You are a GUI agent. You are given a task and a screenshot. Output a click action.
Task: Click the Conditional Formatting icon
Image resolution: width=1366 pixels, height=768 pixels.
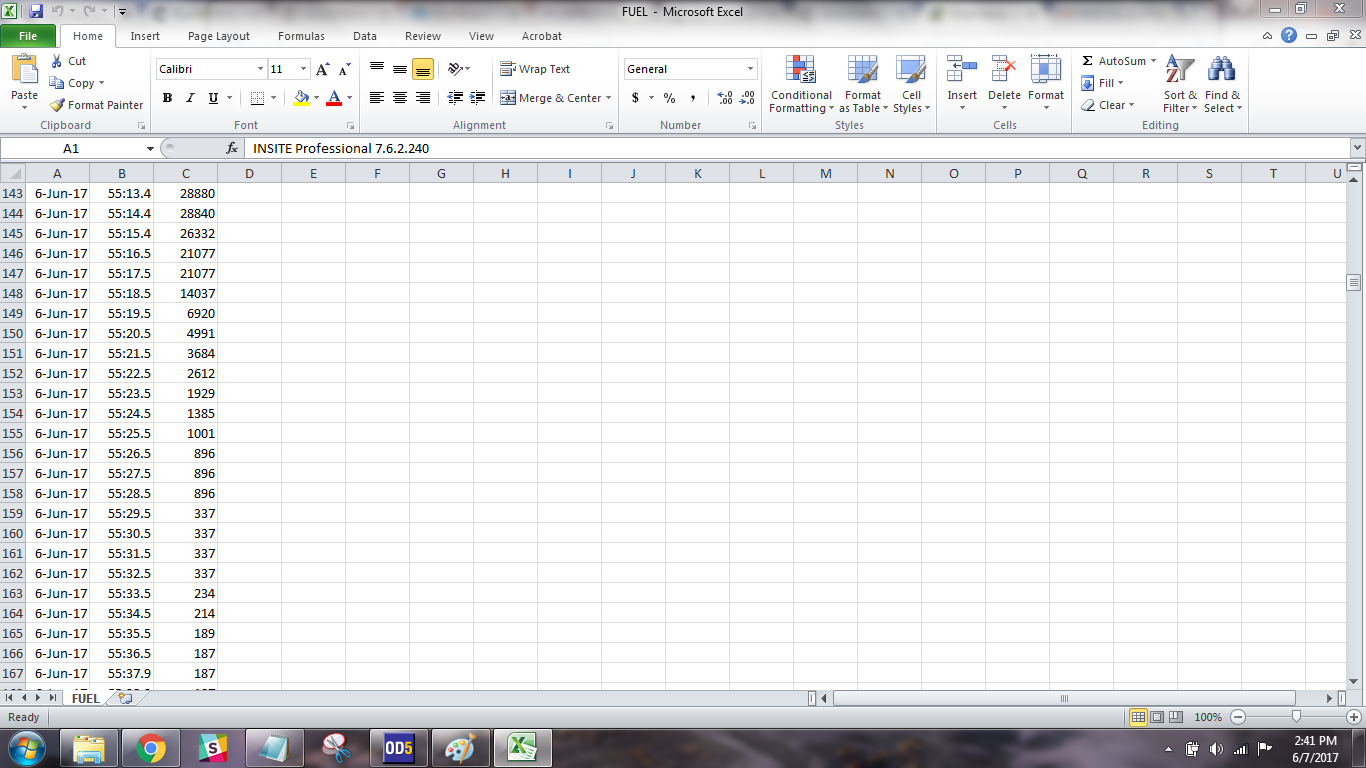pyautogui.click(x=800, y=70)
